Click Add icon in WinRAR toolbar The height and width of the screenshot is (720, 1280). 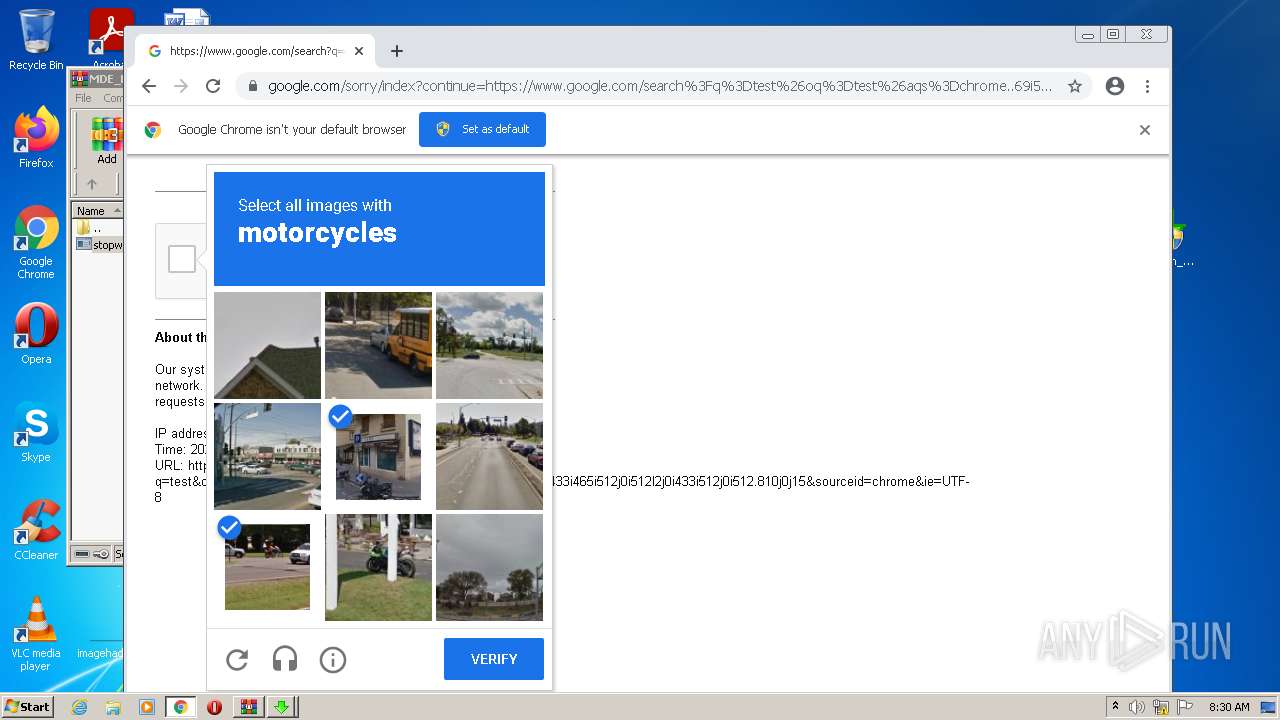106,140
